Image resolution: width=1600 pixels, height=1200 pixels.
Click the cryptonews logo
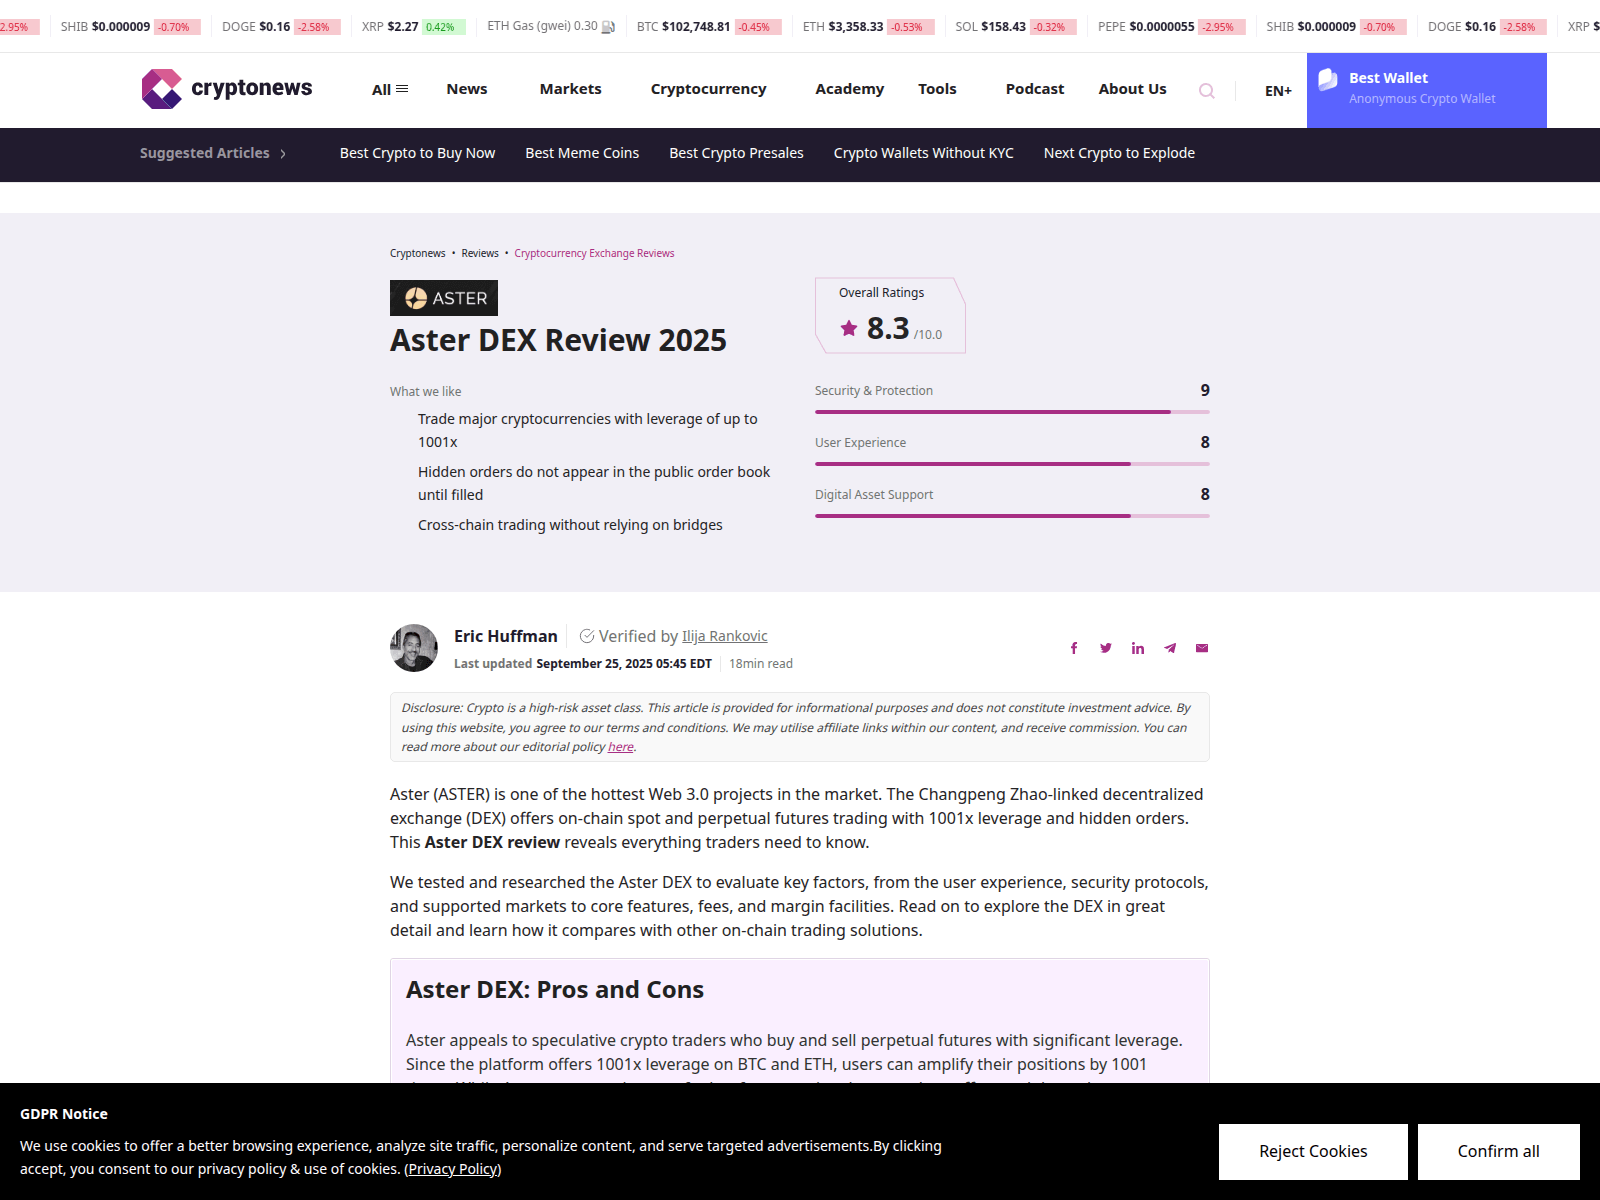click(x=227, y=89)
